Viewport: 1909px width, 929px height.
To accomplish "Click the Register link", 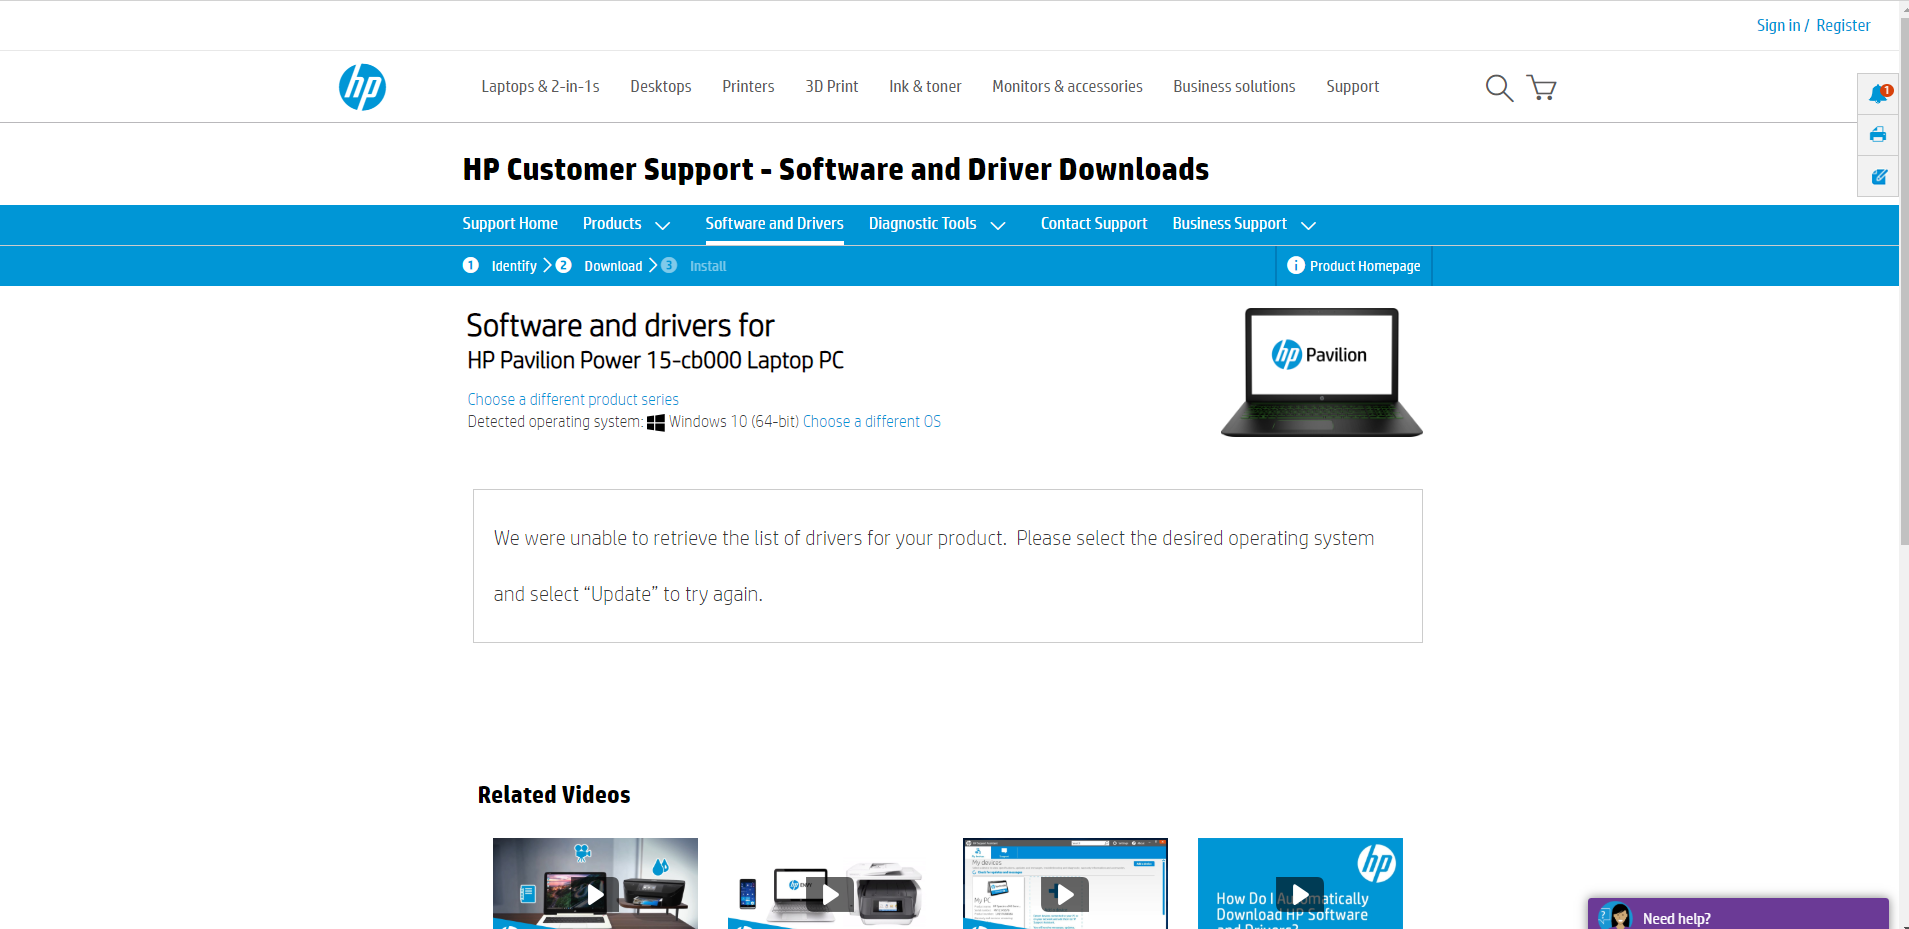I will [1843, 26].
